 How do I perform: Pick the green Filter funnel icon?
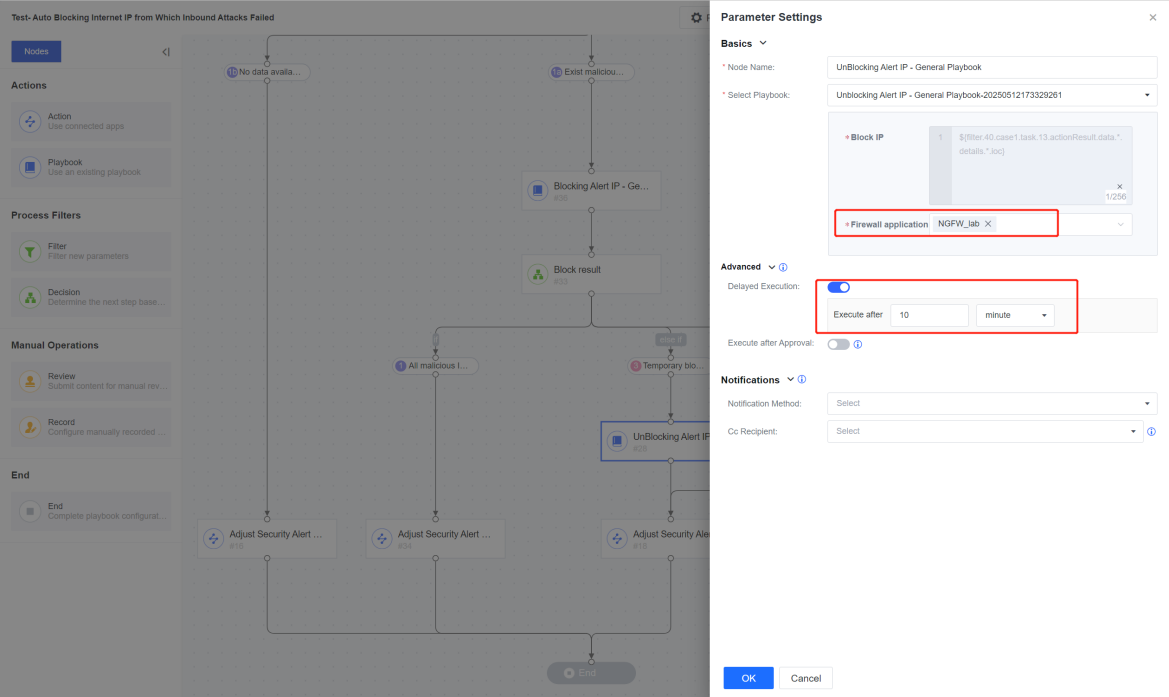coord(30,251)
